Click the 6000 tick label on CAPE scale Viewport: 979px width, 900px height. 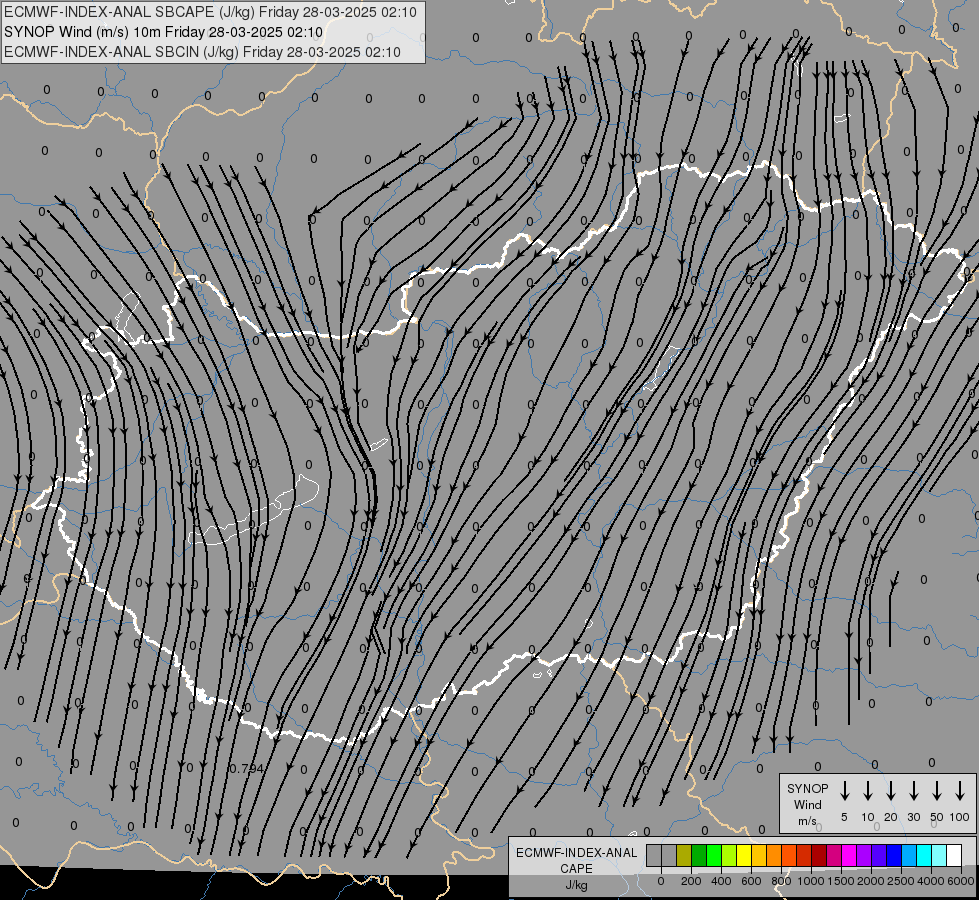pyautogui.click(x=961, y=881)
